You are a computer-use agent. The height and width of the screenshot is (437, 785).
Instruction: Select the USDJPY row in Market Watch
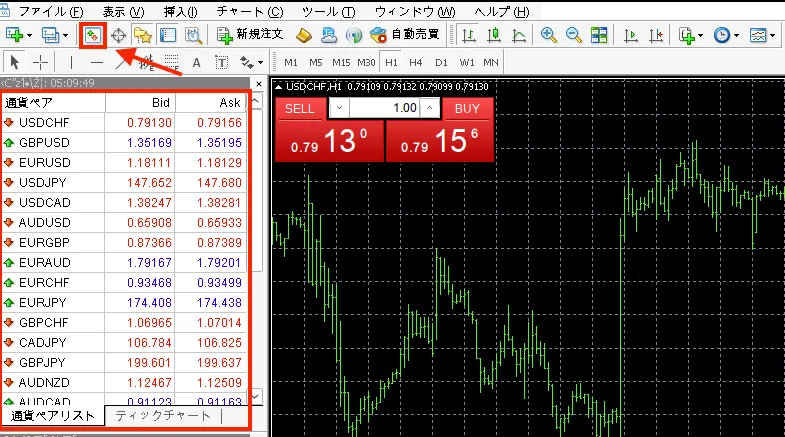[x=45, y=182]
